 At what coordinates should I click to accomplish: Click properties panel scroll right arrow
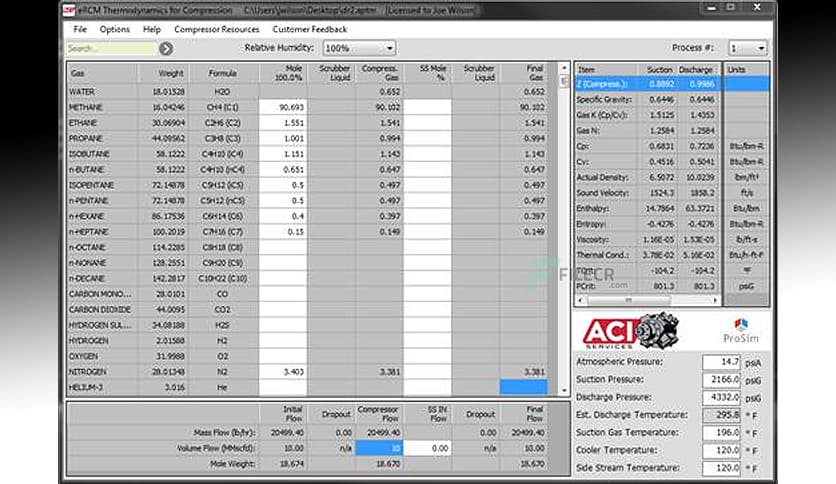click(715, 301)
